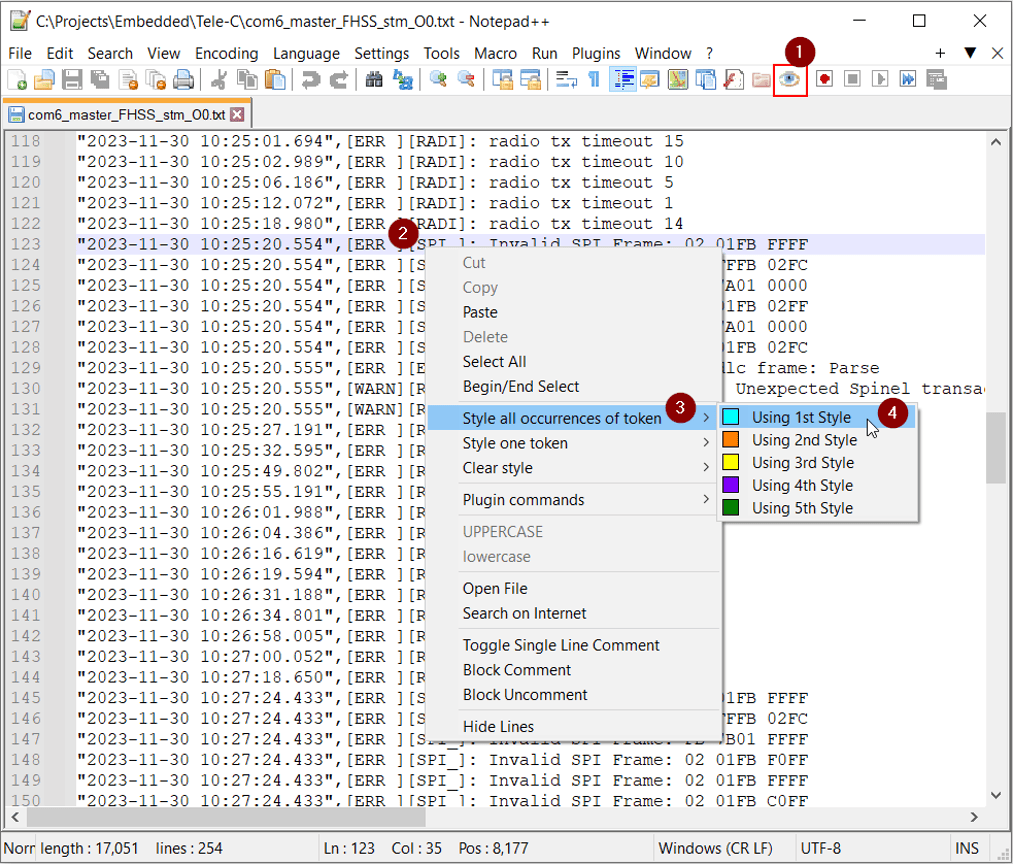Click the New file toolbar icon
The width and height of the screenshot is (1015, 865).
click(x=17, y=80)
